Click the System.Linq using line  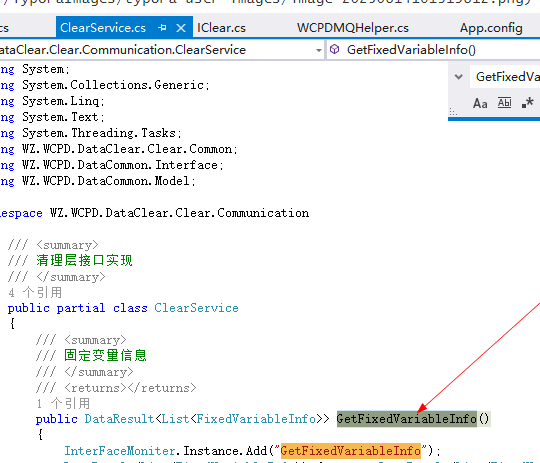click(x=52, y=101)
